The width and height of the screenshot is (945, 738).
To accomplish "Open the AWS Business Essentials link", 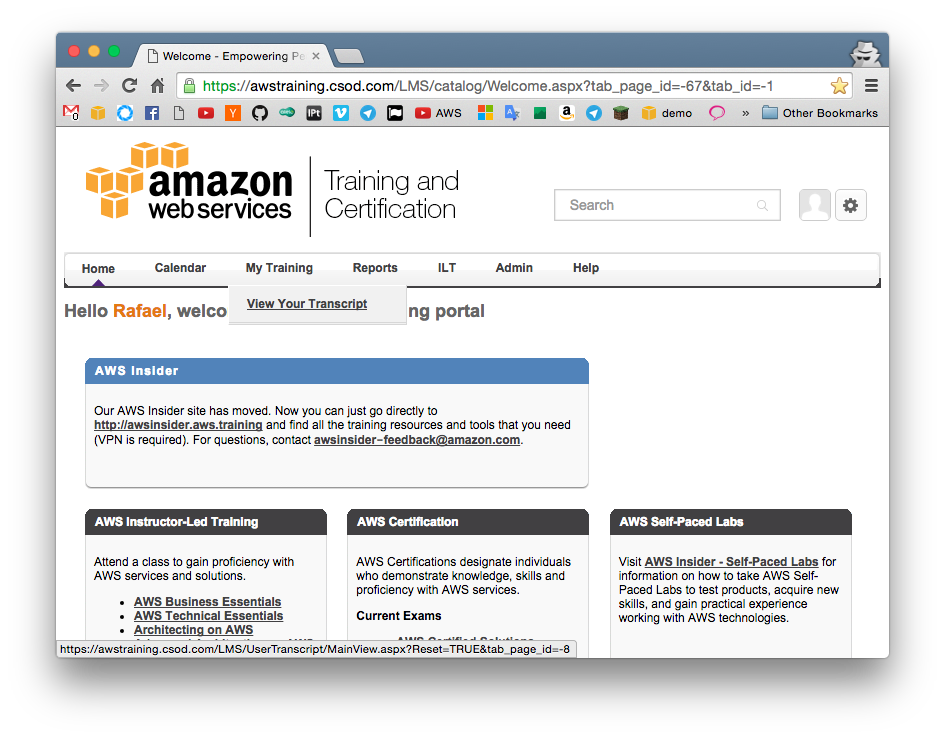I will (207, 602).
